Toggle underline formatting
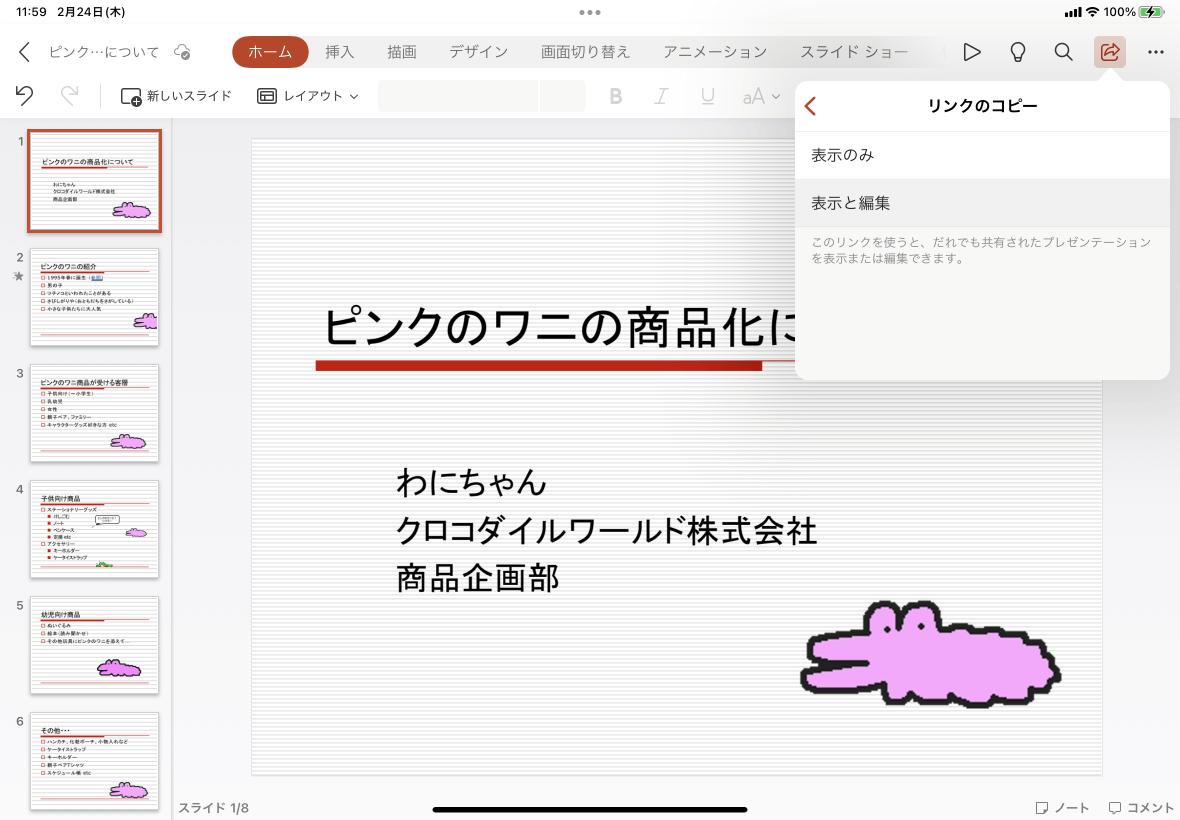 point(707,96)
